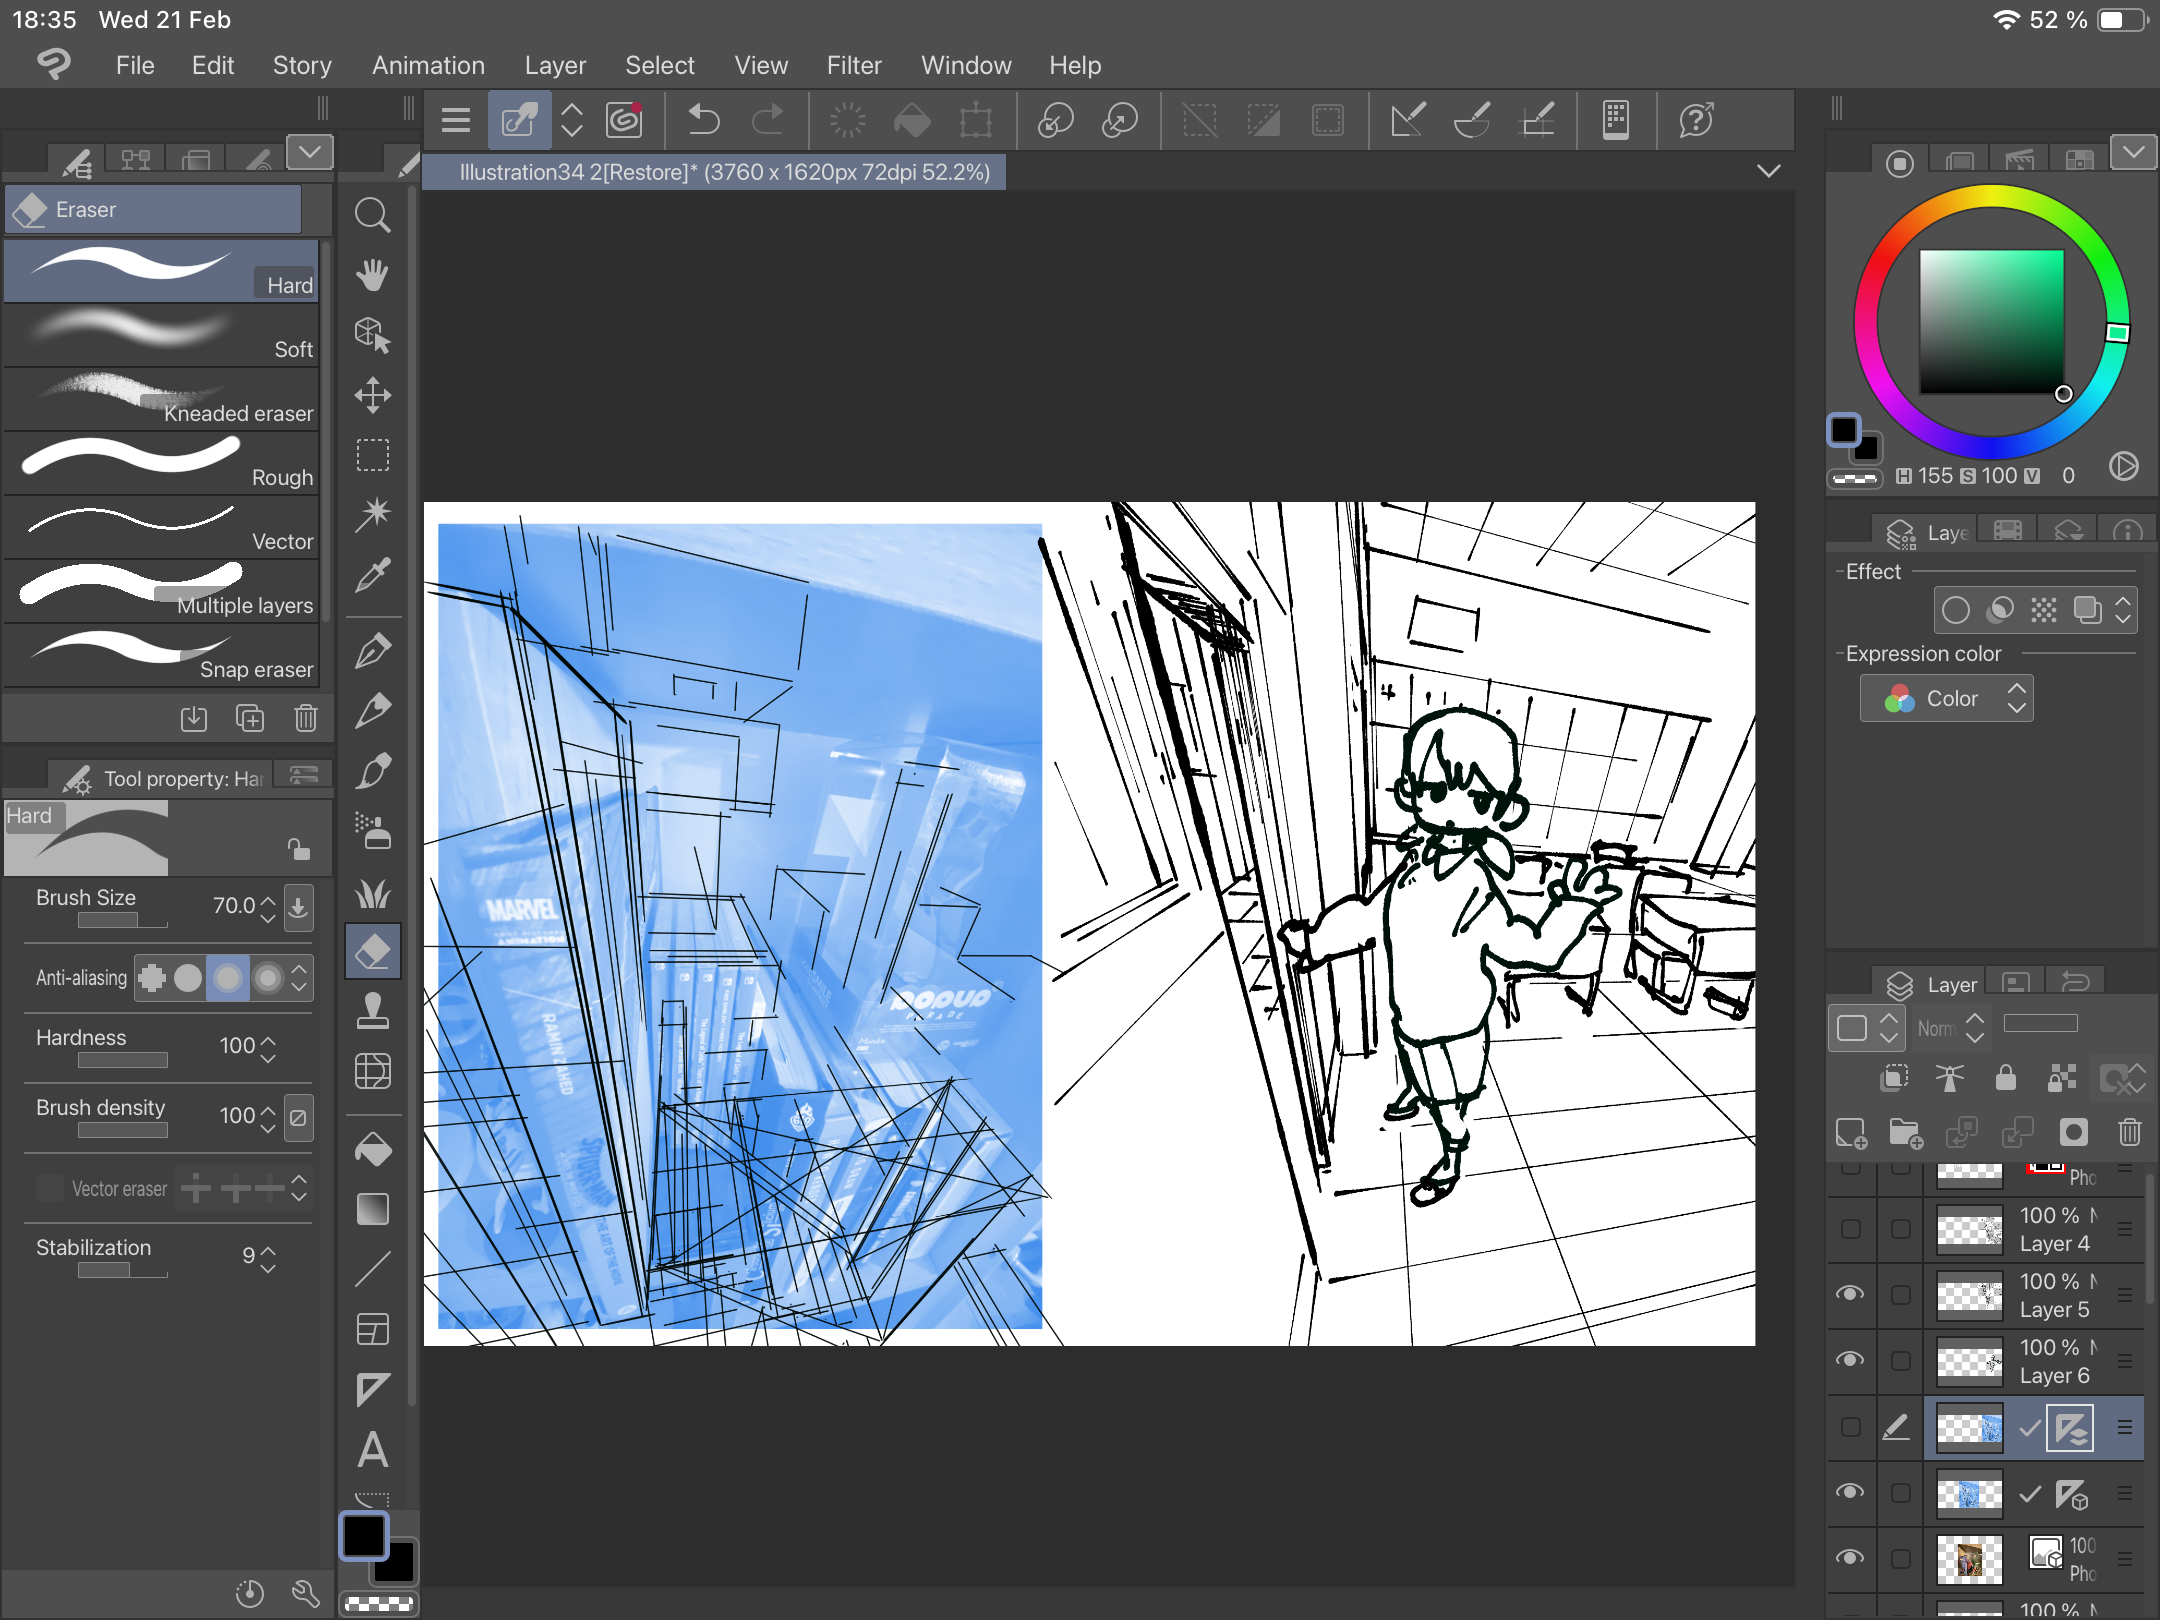Expand the canvas tab list chevron
2160x1620 pixels.
1768,171
